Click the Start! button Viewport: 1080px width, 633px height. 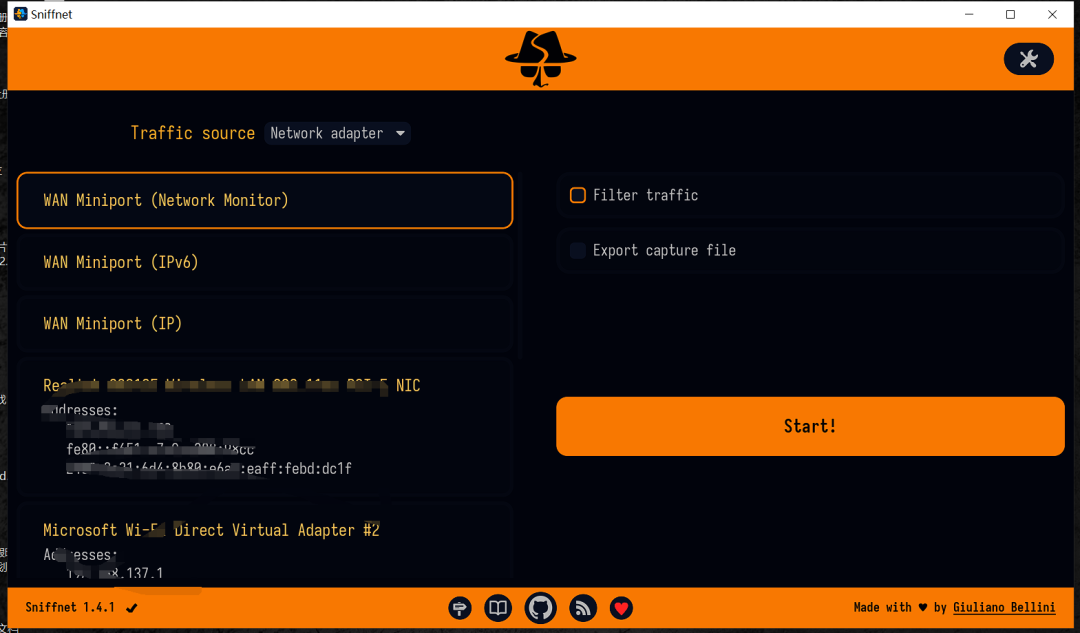tap(810, 426)
